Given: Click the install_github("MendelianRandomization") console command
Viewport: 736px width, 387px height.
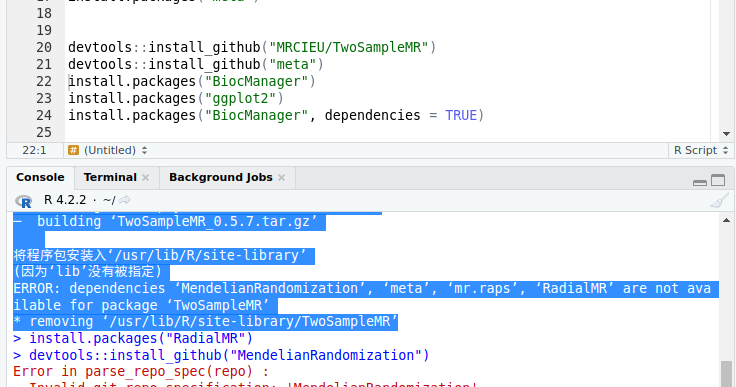Looking at the screenshot, I should (229, 355).
